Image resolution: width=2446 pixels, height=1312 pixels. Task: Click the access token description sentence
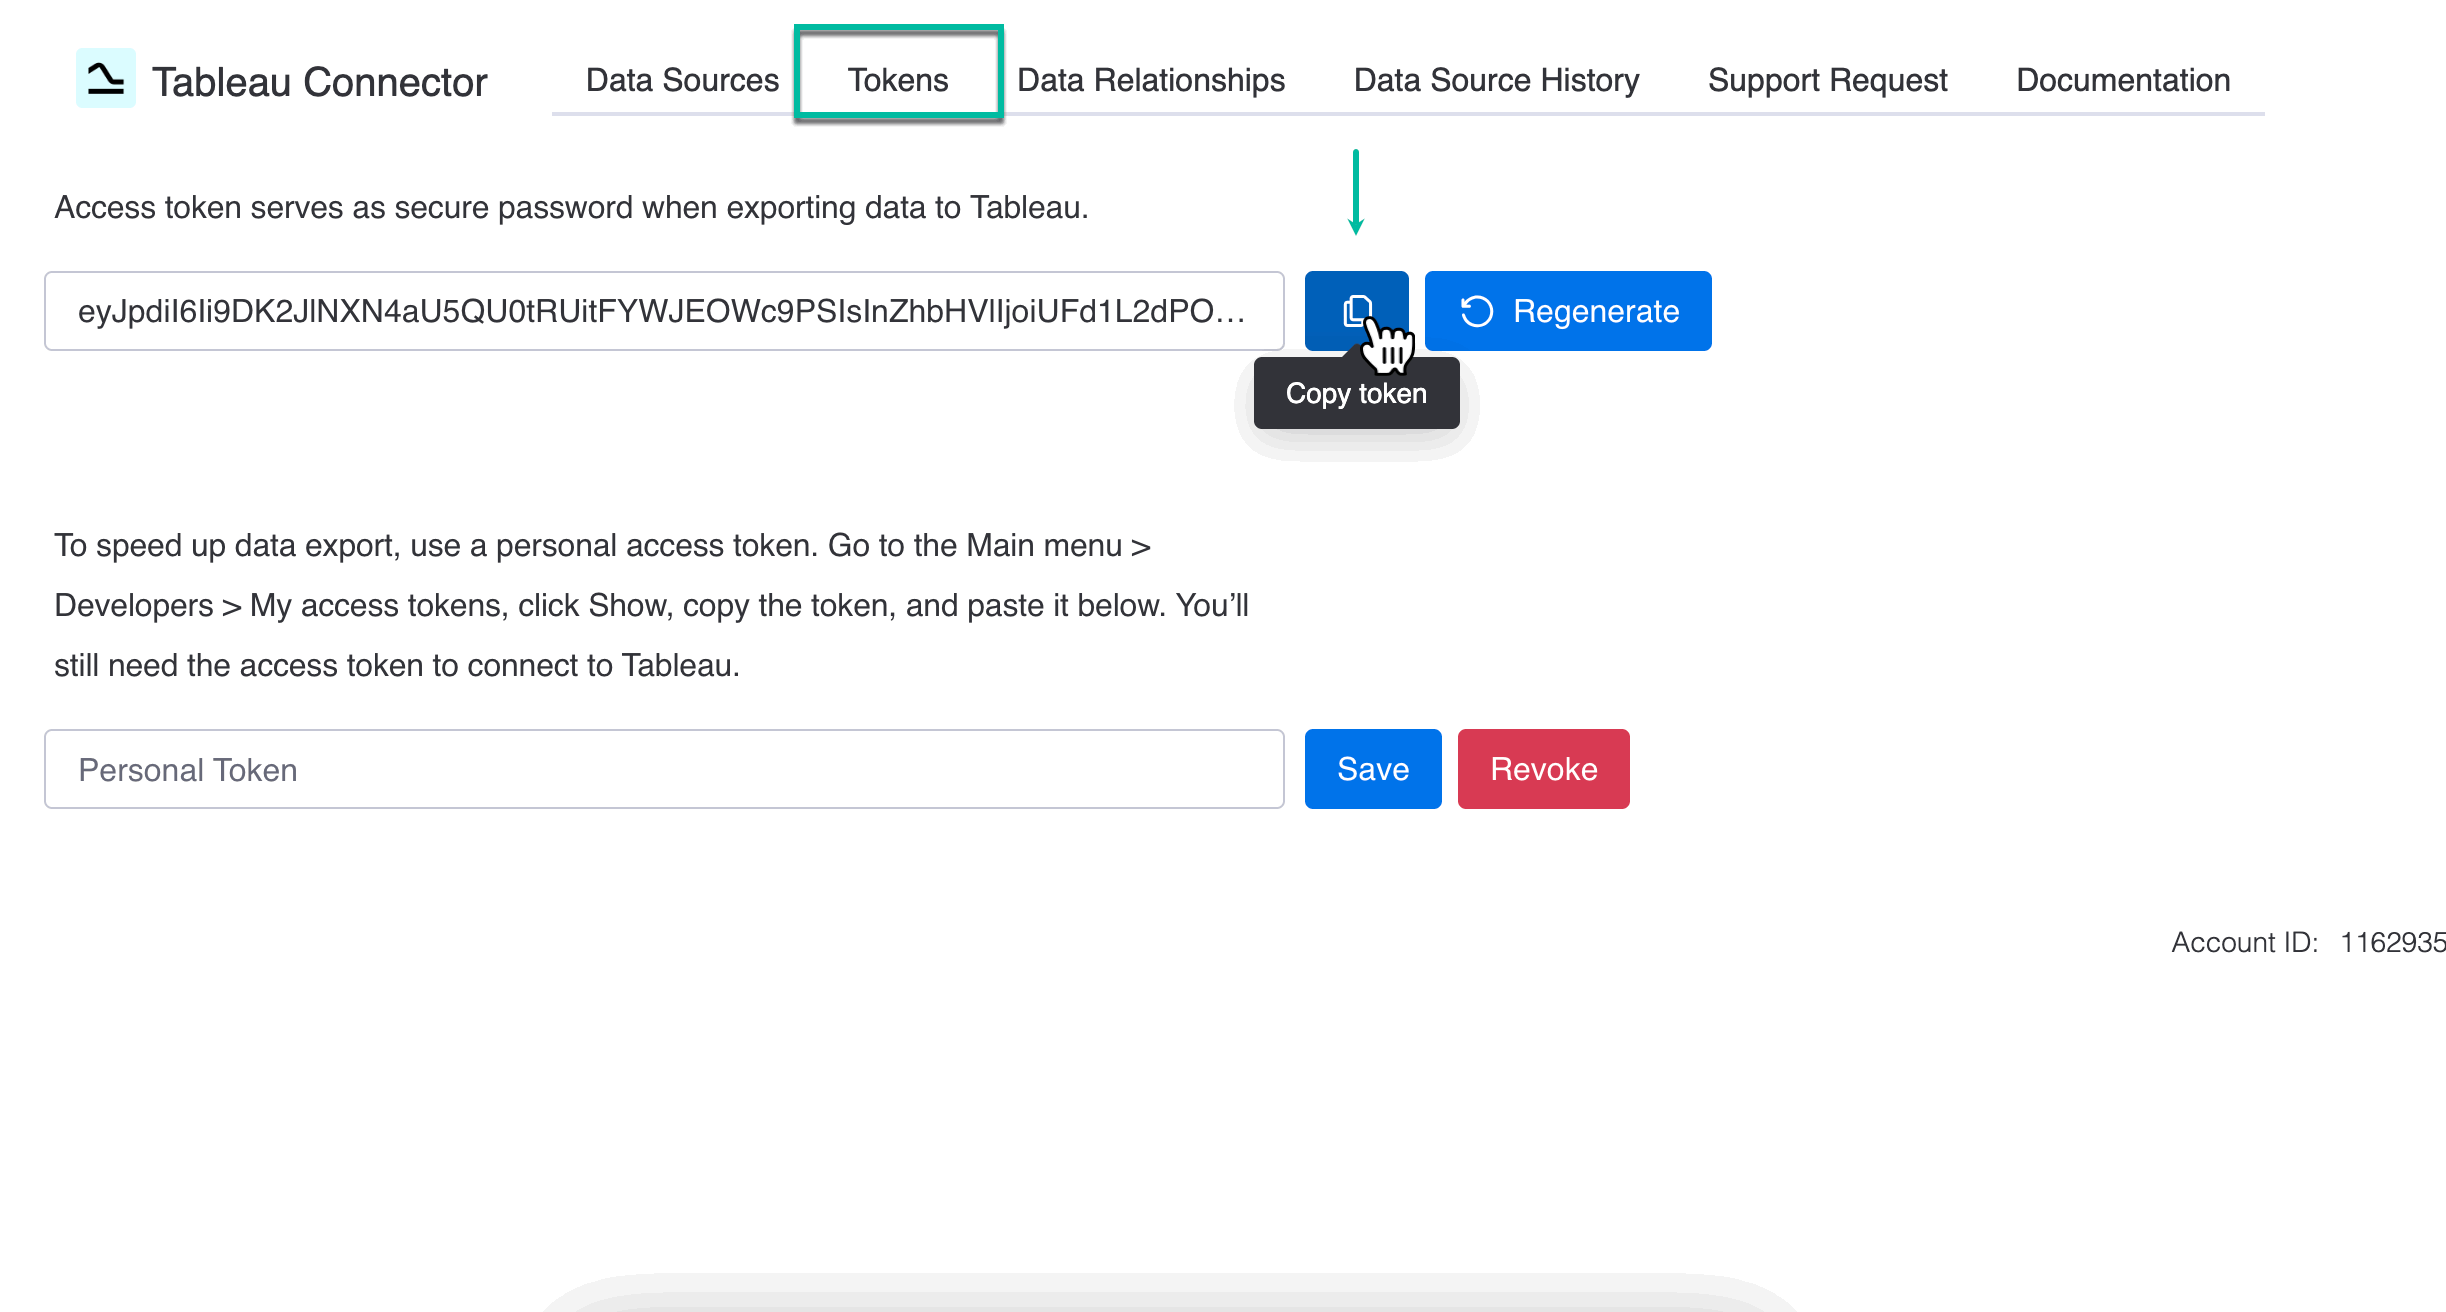point(571,207)
